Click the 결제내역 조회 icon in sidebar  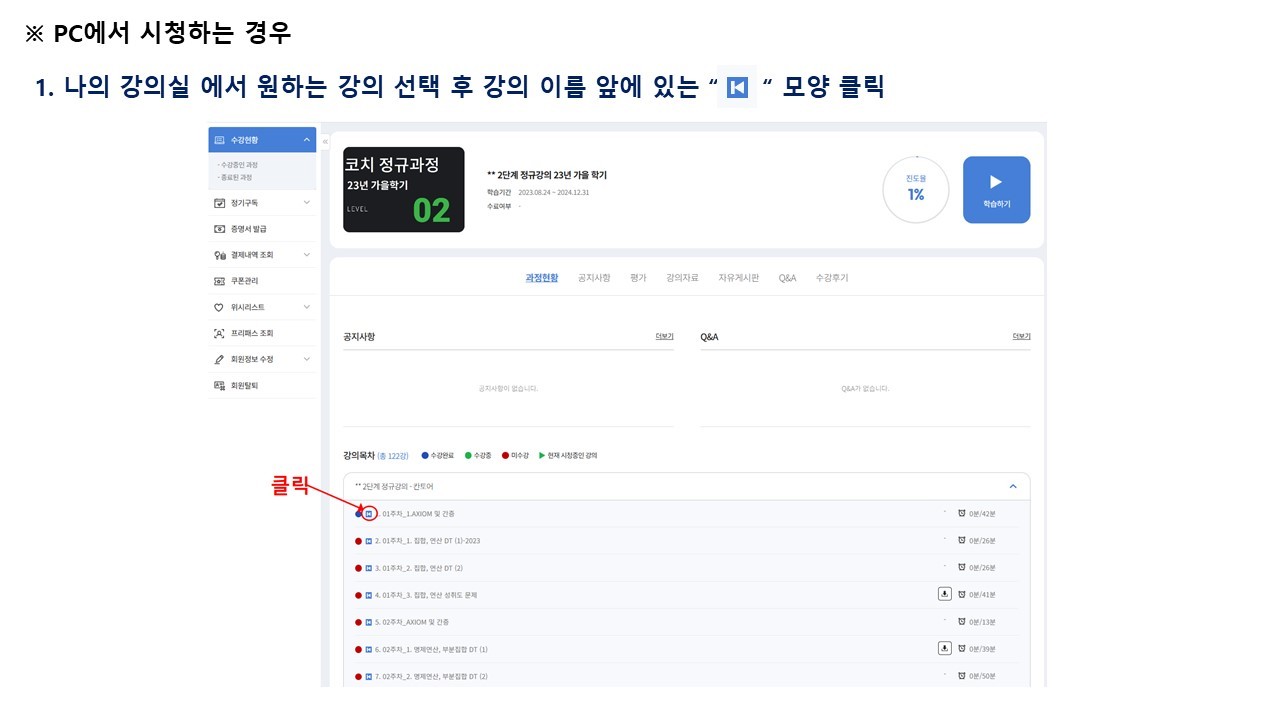point(219,255)
